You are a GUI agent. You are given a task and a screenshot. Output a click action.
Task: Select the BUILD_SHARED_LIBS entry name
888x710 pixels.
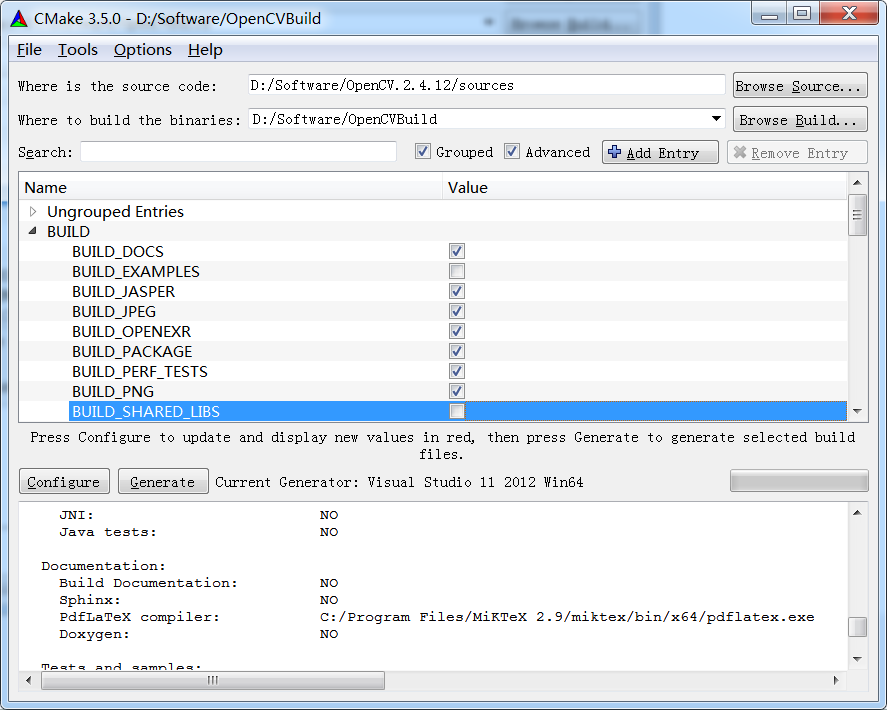pyautogui.click(x=146, y=412)
